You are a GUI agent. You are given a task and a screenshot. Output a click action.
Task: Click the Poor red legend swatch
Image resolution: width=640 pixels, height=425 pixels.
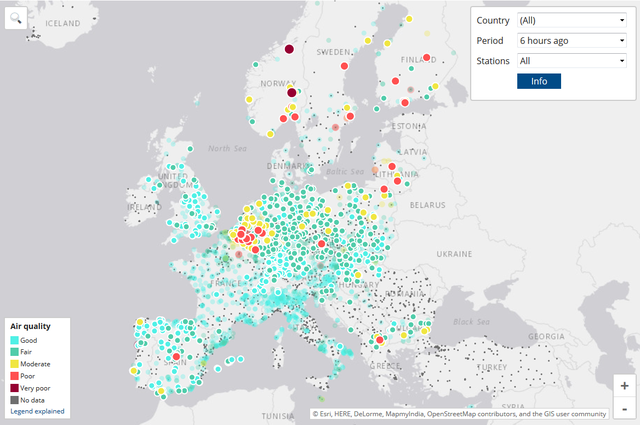click(14, 376)
